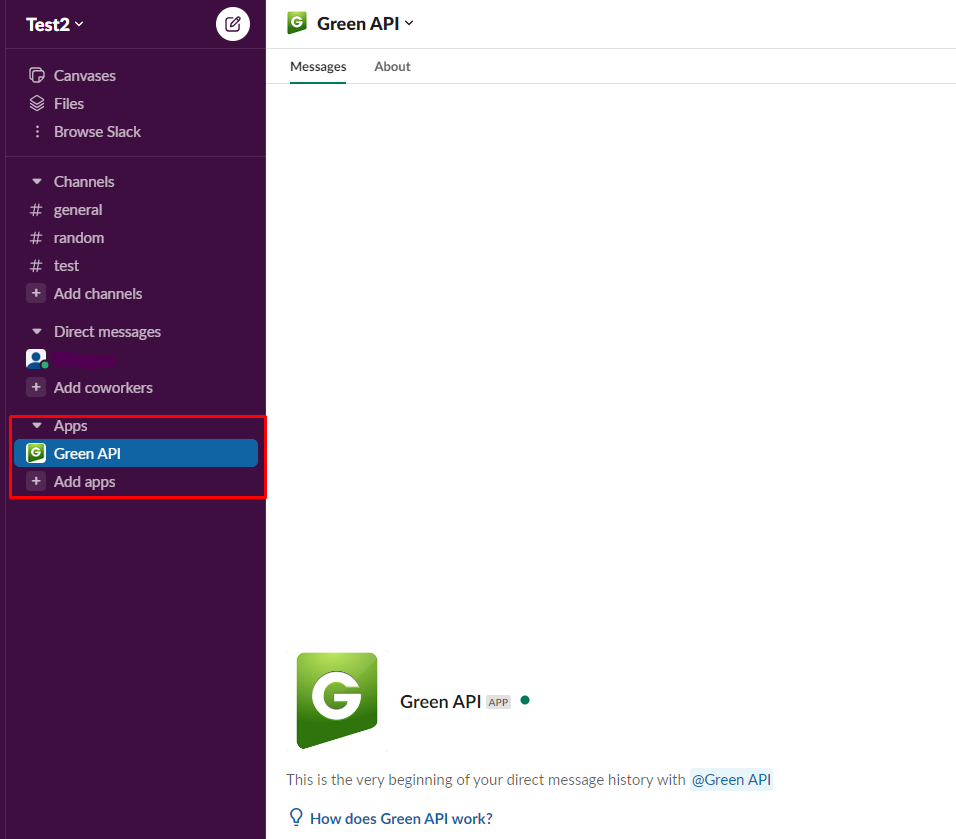956x839 pixels.
Task: Click Browse Slack in the sidebar
Action: coord(96,132)
